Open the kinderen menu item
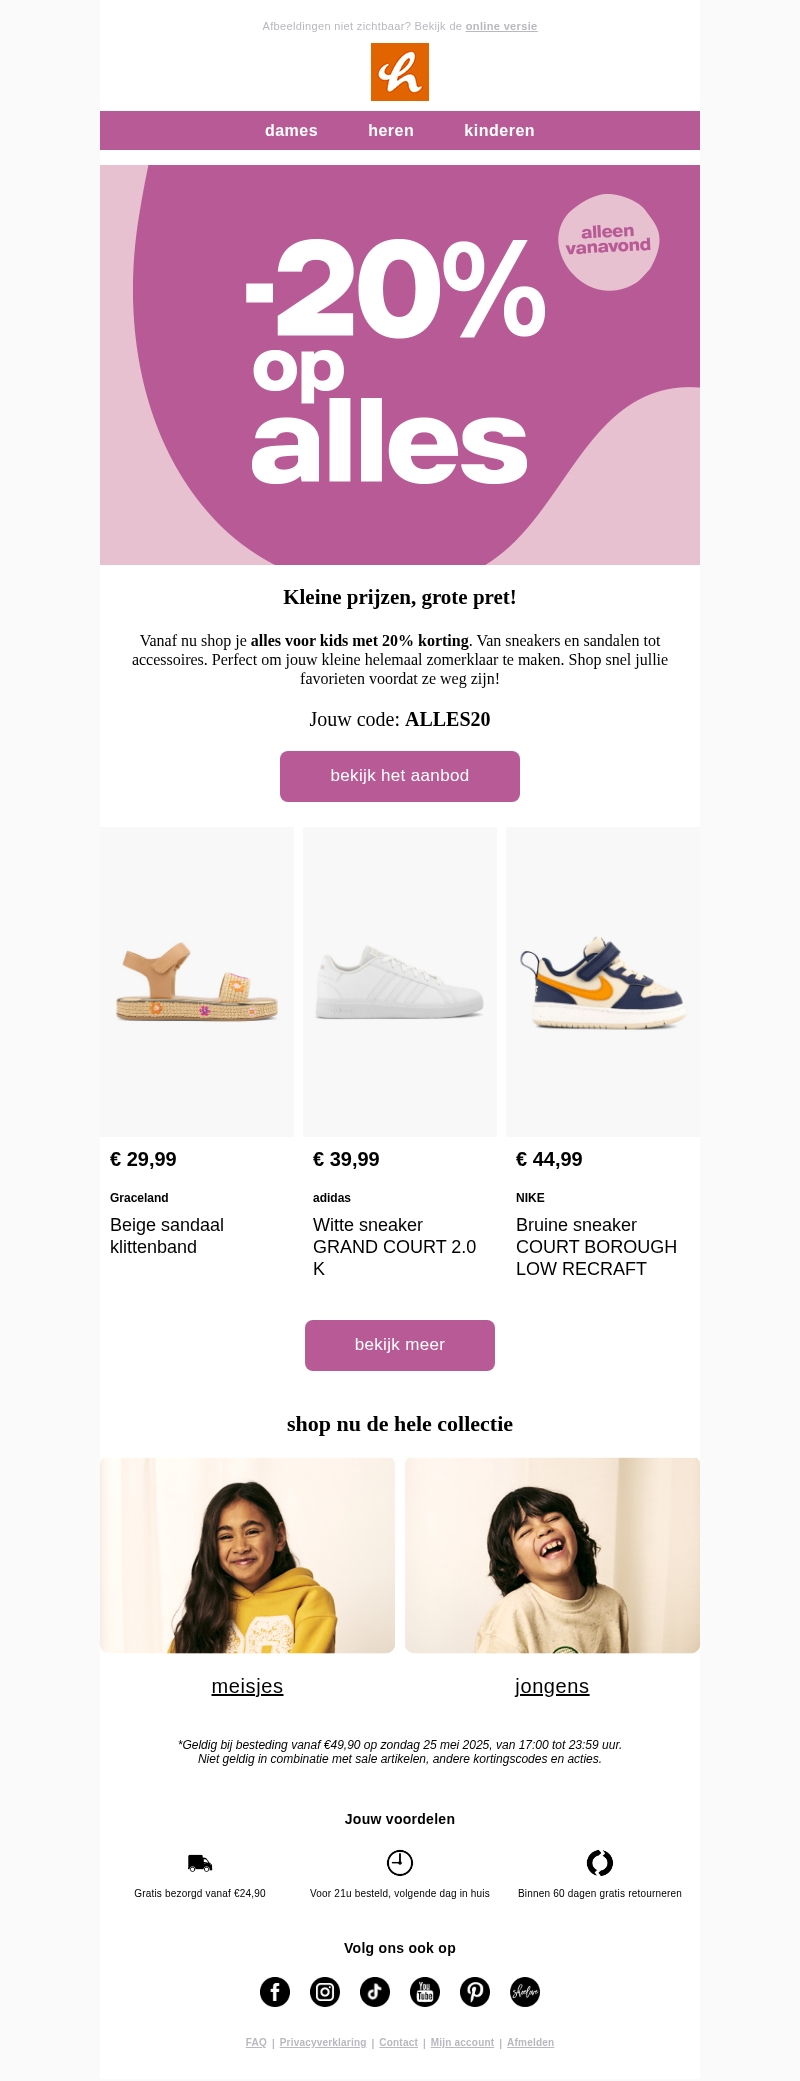Screen dimensions: 800x2081 click(499, 131)
